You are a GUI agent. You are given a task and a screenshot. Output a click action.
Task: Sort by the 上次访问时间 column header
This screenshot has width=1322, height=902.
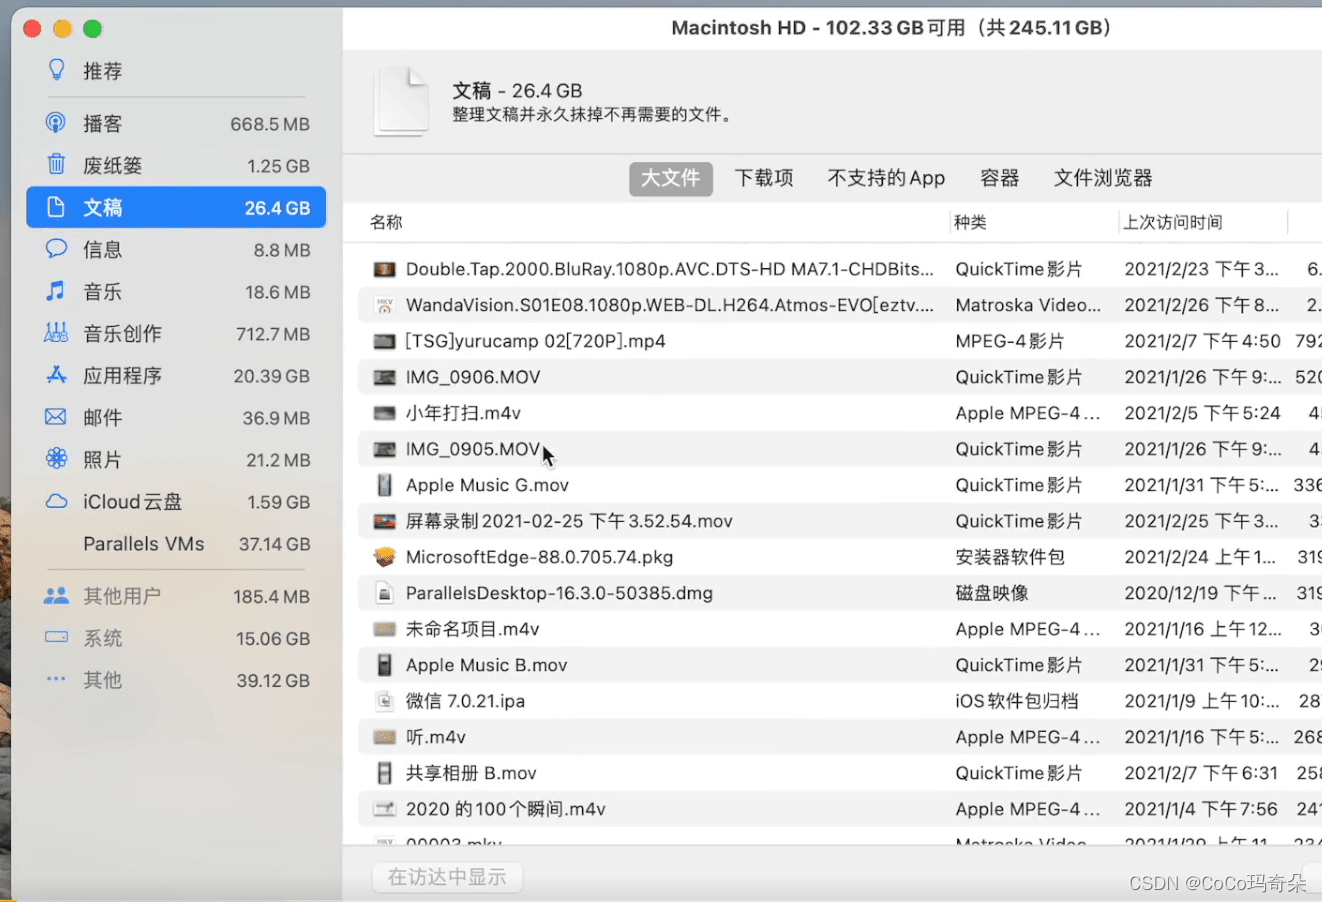(x=1173, y=222)
